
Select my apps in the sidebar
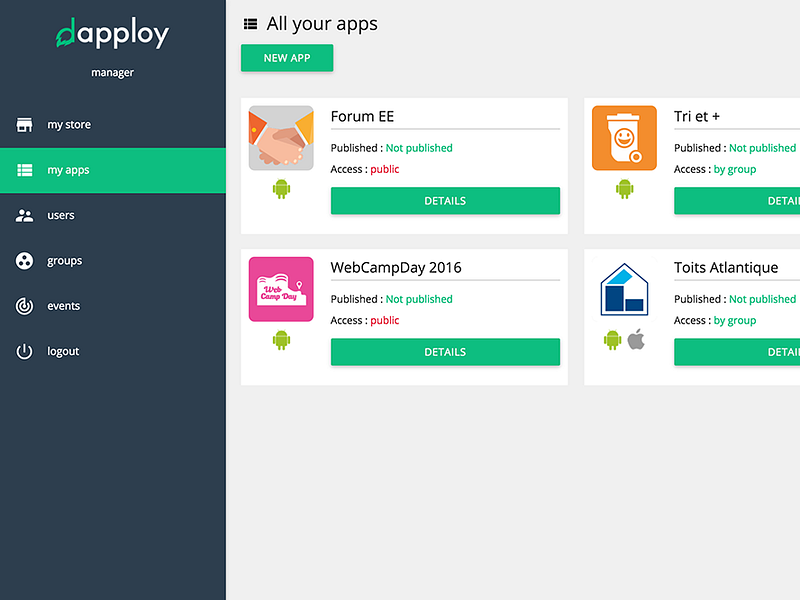point(113,170)
